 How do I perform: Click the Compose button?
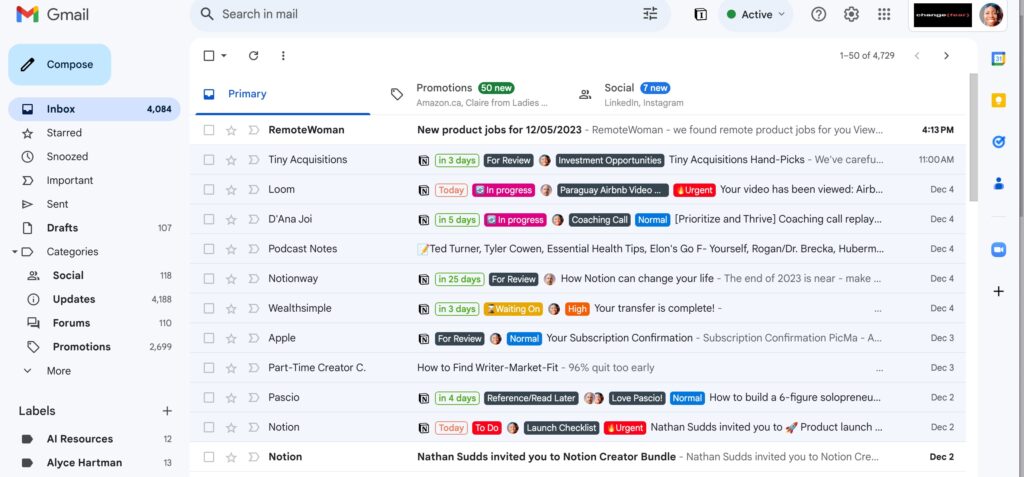click(x=60, y=65)
